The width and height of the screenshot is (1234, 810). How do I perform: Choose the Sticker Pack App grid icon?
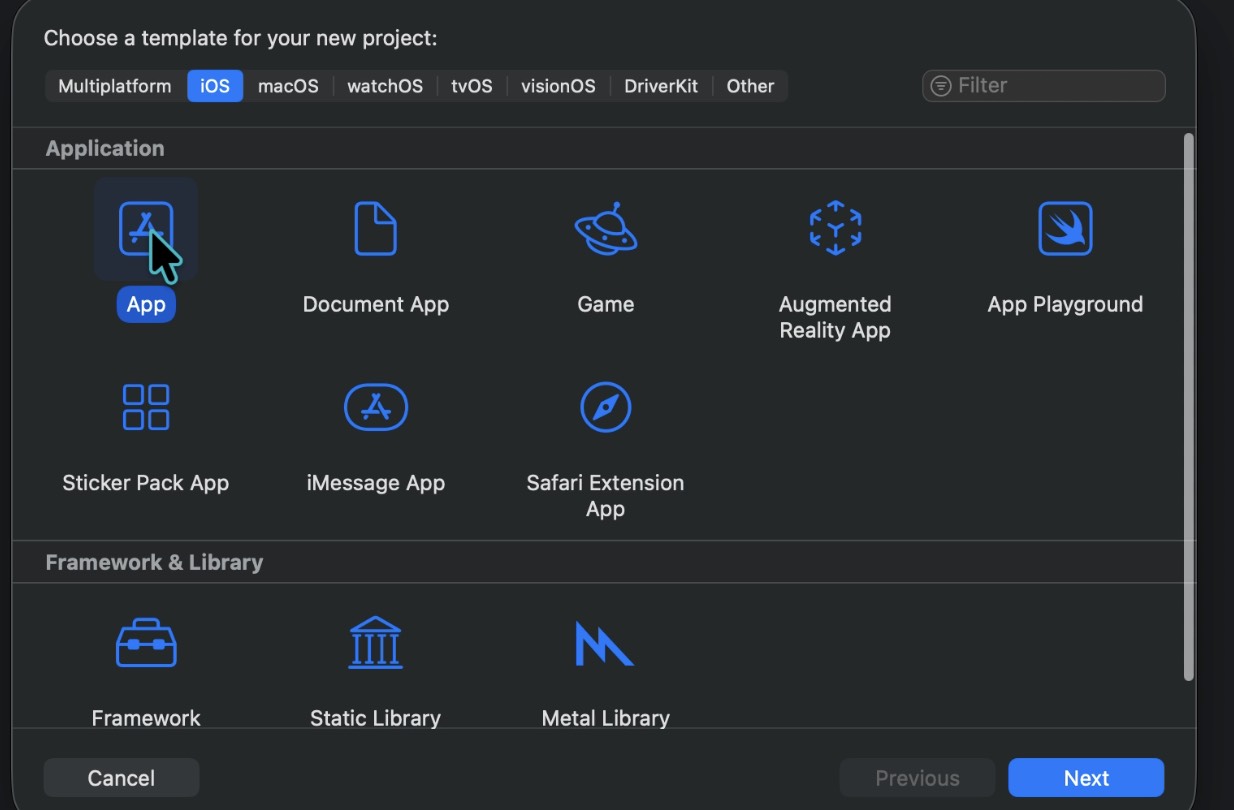pos(146,407)
